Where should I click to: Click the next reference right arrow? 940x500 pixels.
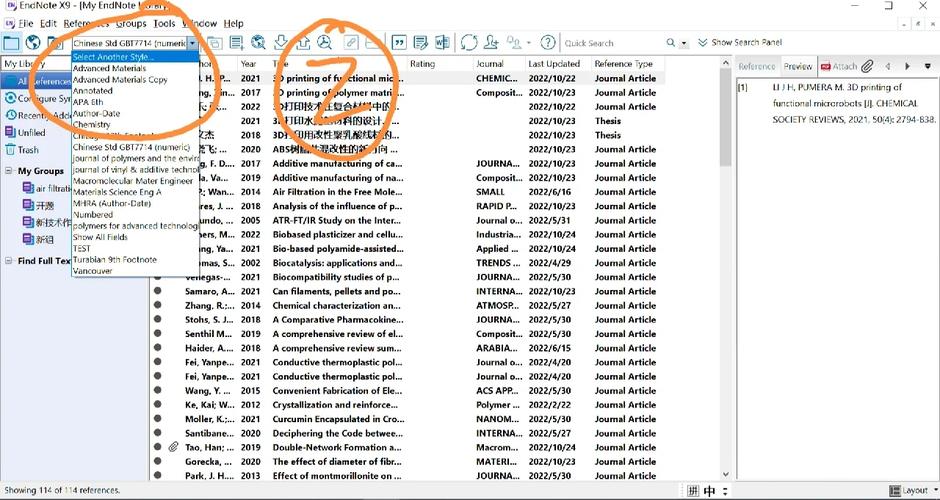click(908, 66)
